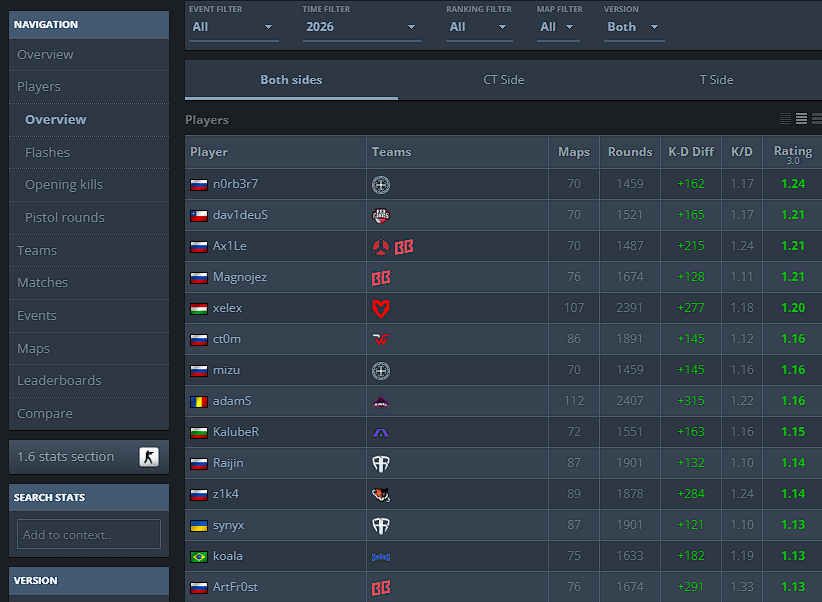
Task: Switch to the CT Side tab
Action: click(x=504, y=80)
